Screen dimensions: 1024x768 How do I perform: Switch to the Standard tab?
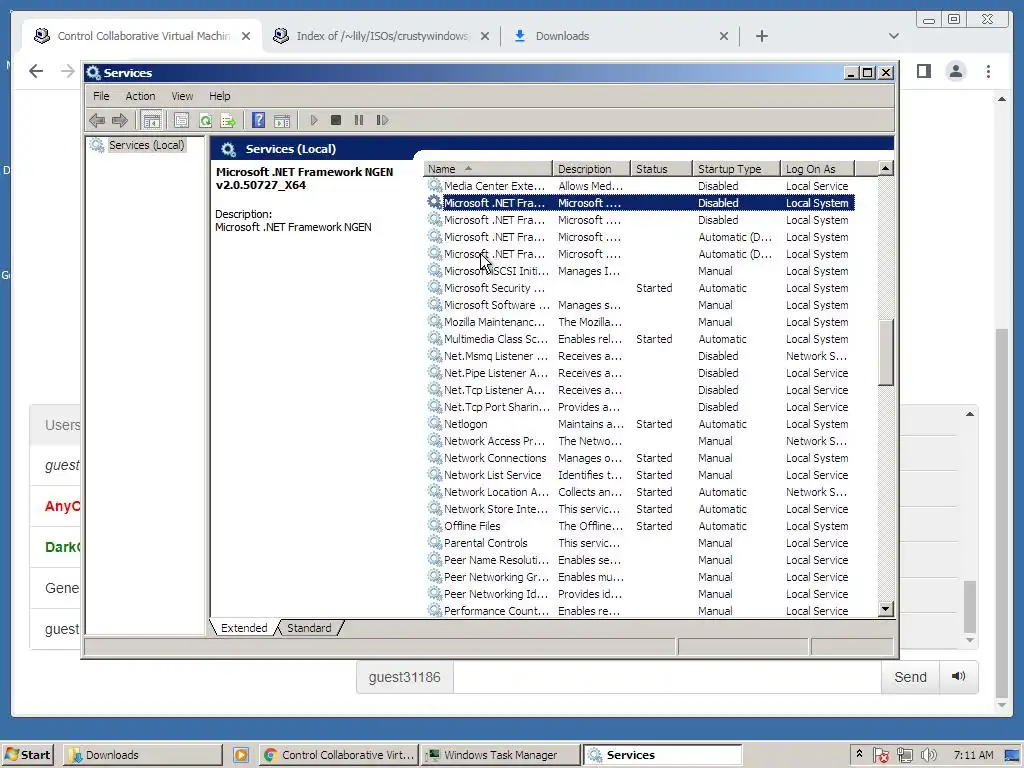[x=309, y=628]
